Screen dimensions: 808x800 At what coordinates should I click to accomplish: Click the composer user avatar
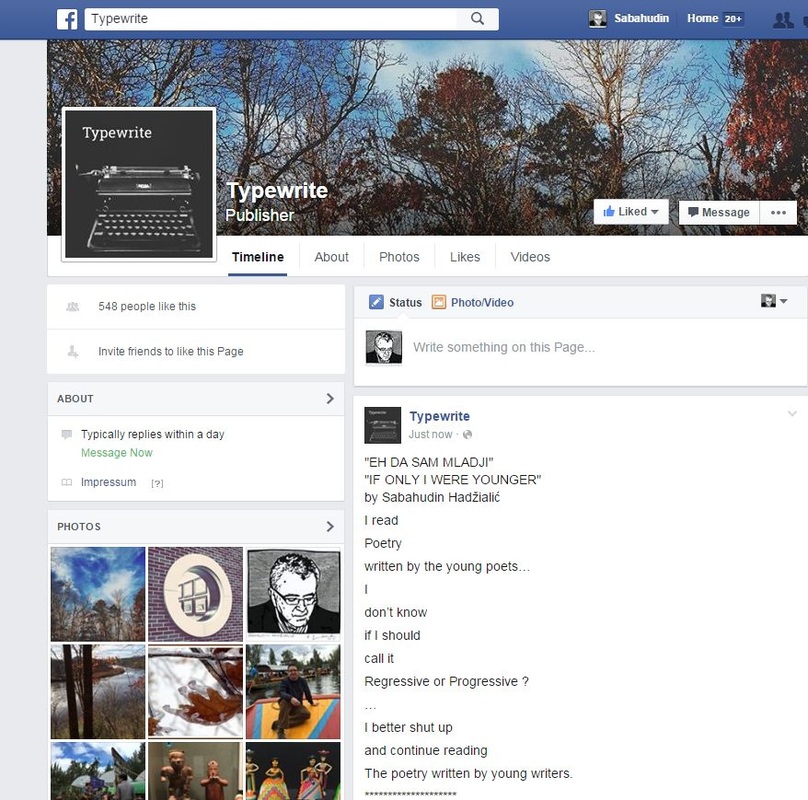coord(383,347)
